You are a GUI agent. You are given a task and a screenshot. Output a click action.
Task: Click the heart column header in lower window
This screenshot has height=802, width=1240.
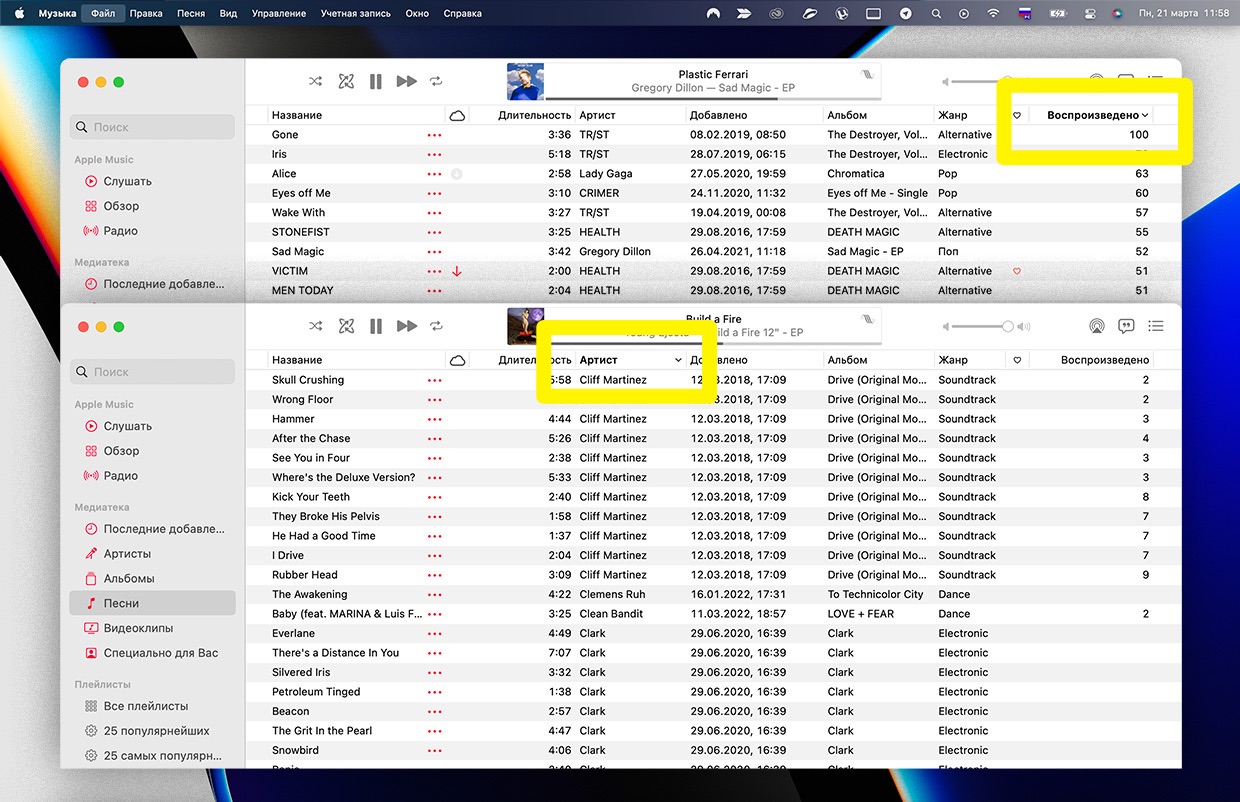[1017, 360]
